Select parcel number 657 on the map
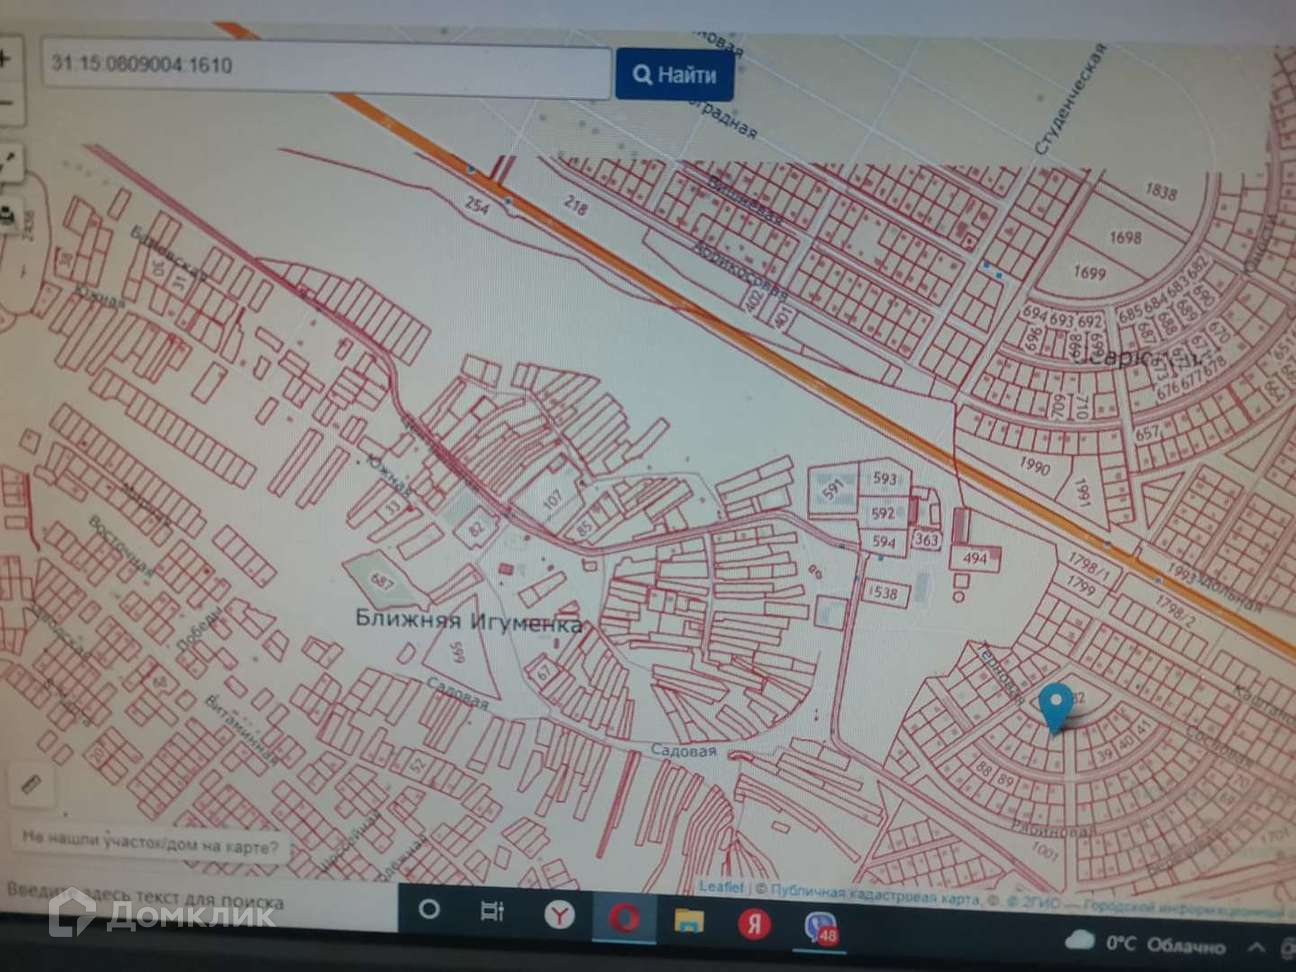Screen dimensions: 1296x972 1147,432
